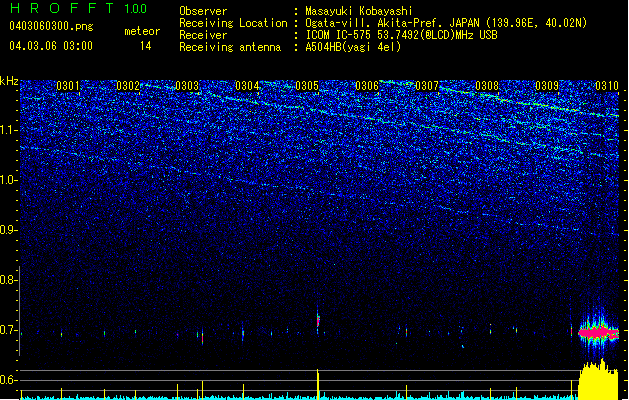Click the 1.0 frequency axis label
This screenshot has width=629, height=400.
(x=9, y=180)
